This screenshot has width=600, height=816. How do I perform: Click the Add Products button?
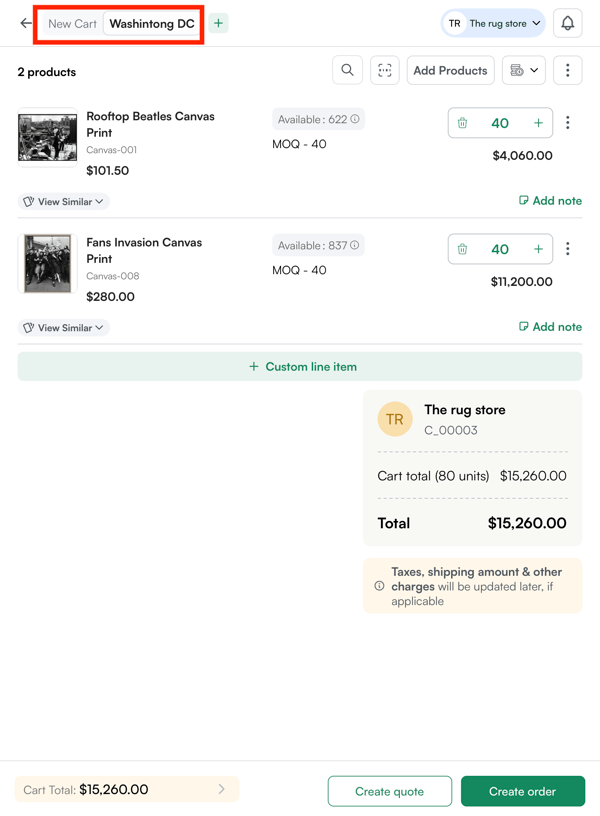click(450, 70)
